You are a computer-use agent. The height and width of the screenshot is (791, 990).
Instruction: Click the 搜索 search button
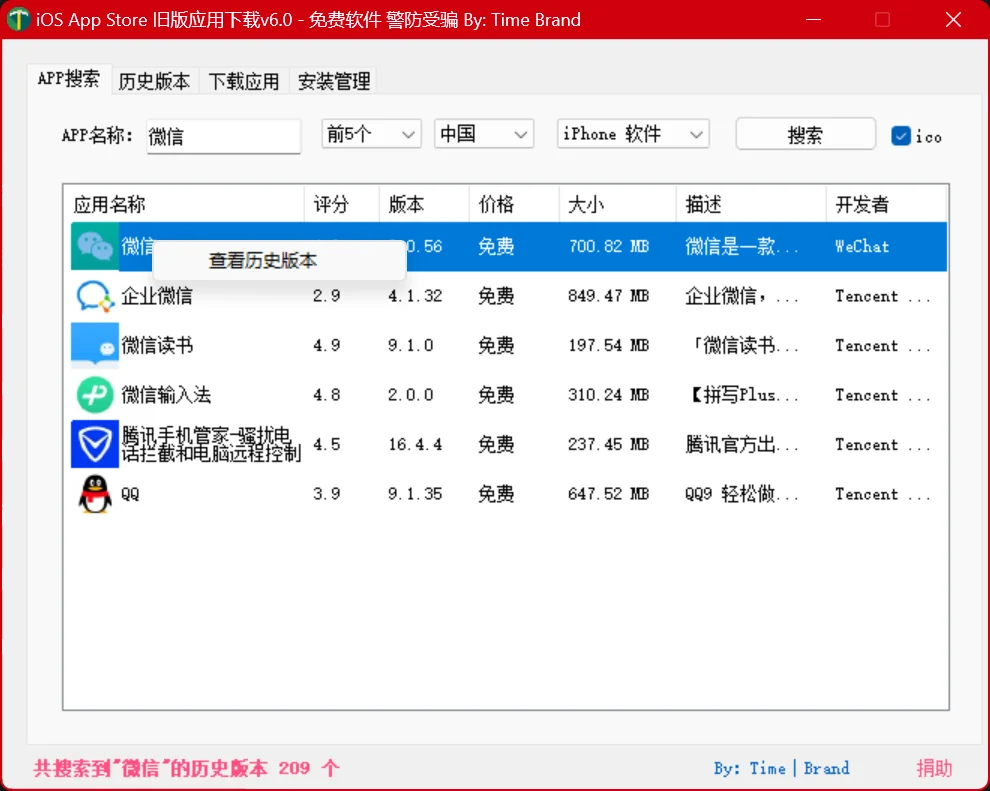point(805,133)
